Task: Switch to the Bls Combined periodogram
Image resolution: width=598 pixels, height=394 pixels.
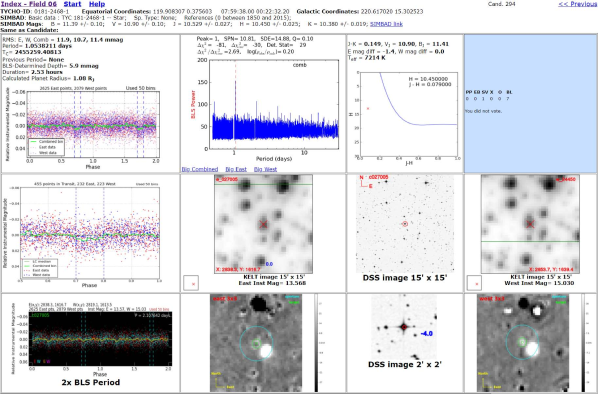Action: [200, 169]
